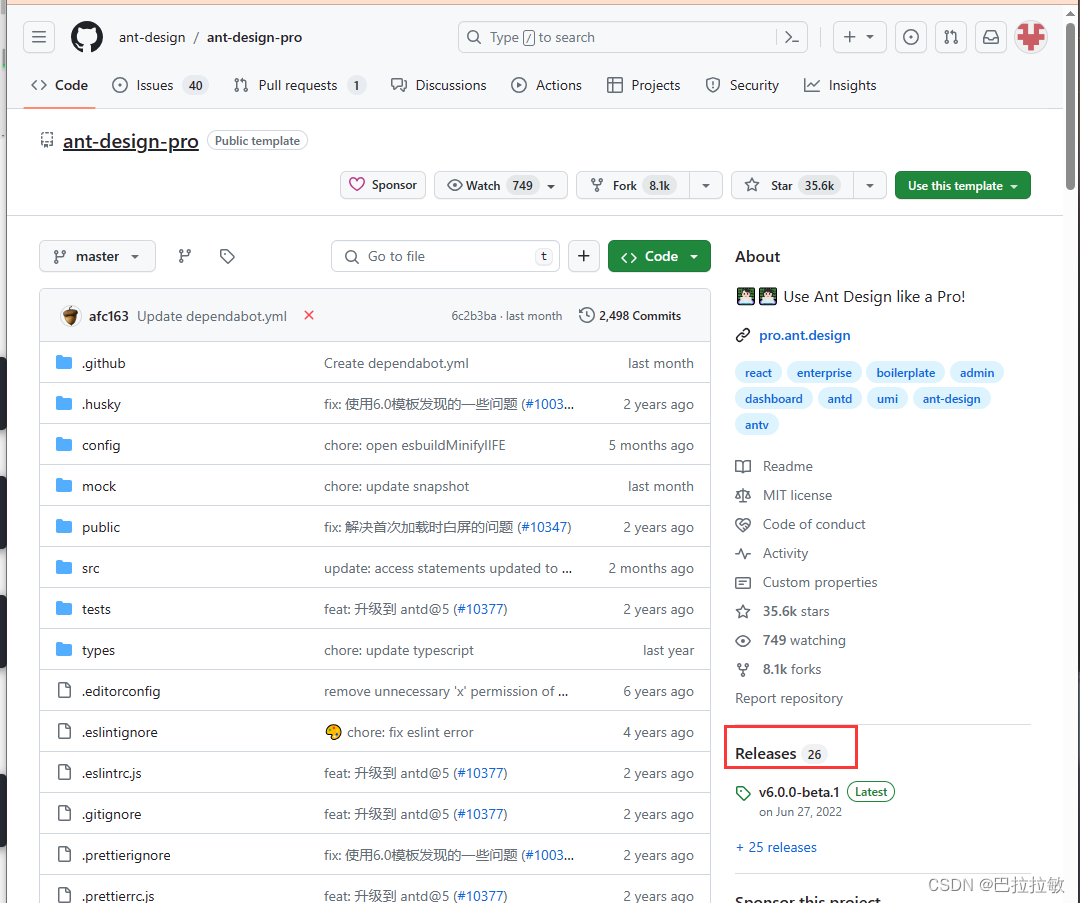The height and width of the screenshot is (903, 1080).
Task: Click the failed status X icon
Action: (x=309, y=315)
